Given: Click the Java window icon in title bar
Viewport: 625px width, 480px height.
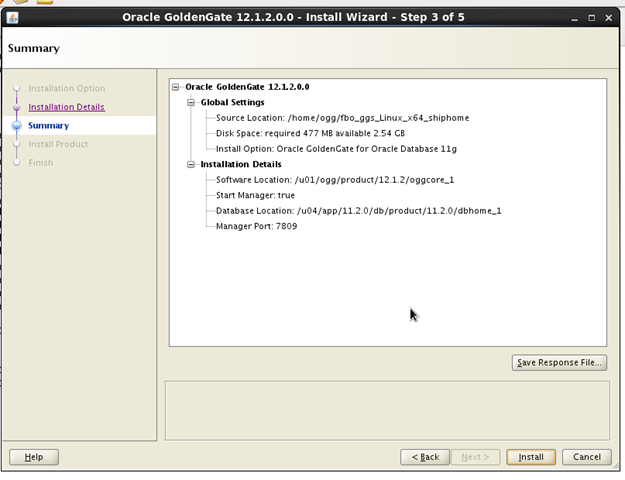Looking at the screenshot, I should click(x=12, y=18).
